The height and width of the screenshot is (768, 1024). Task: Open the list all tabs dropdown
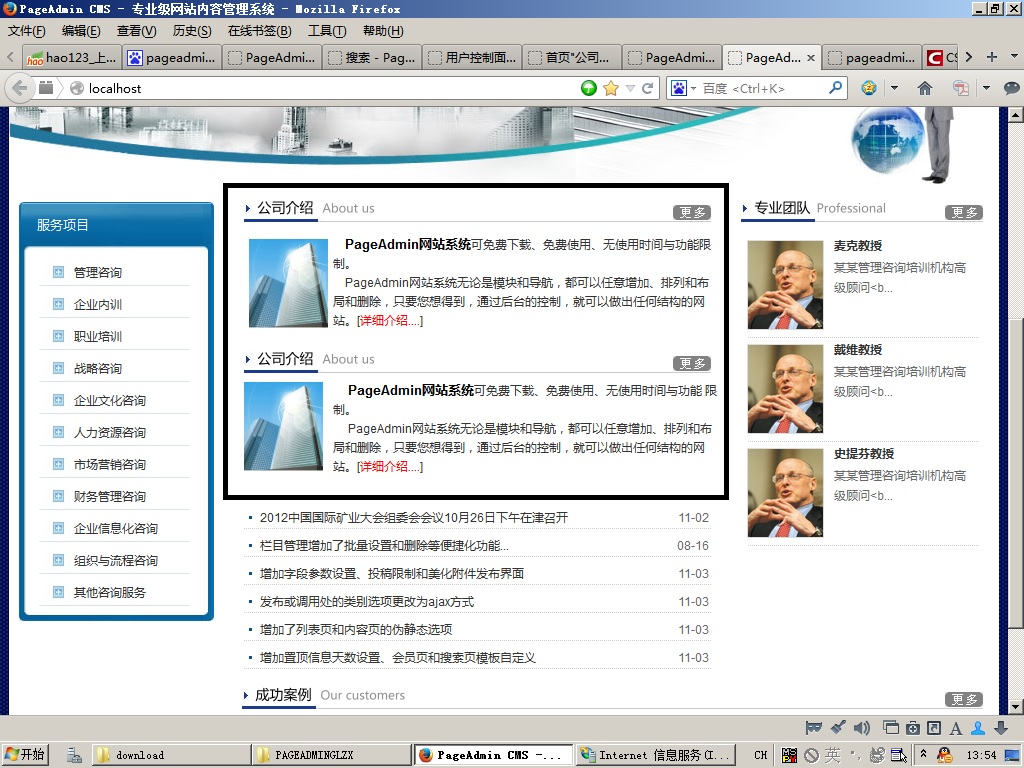pyautogui.click(x=1014, y=57)
